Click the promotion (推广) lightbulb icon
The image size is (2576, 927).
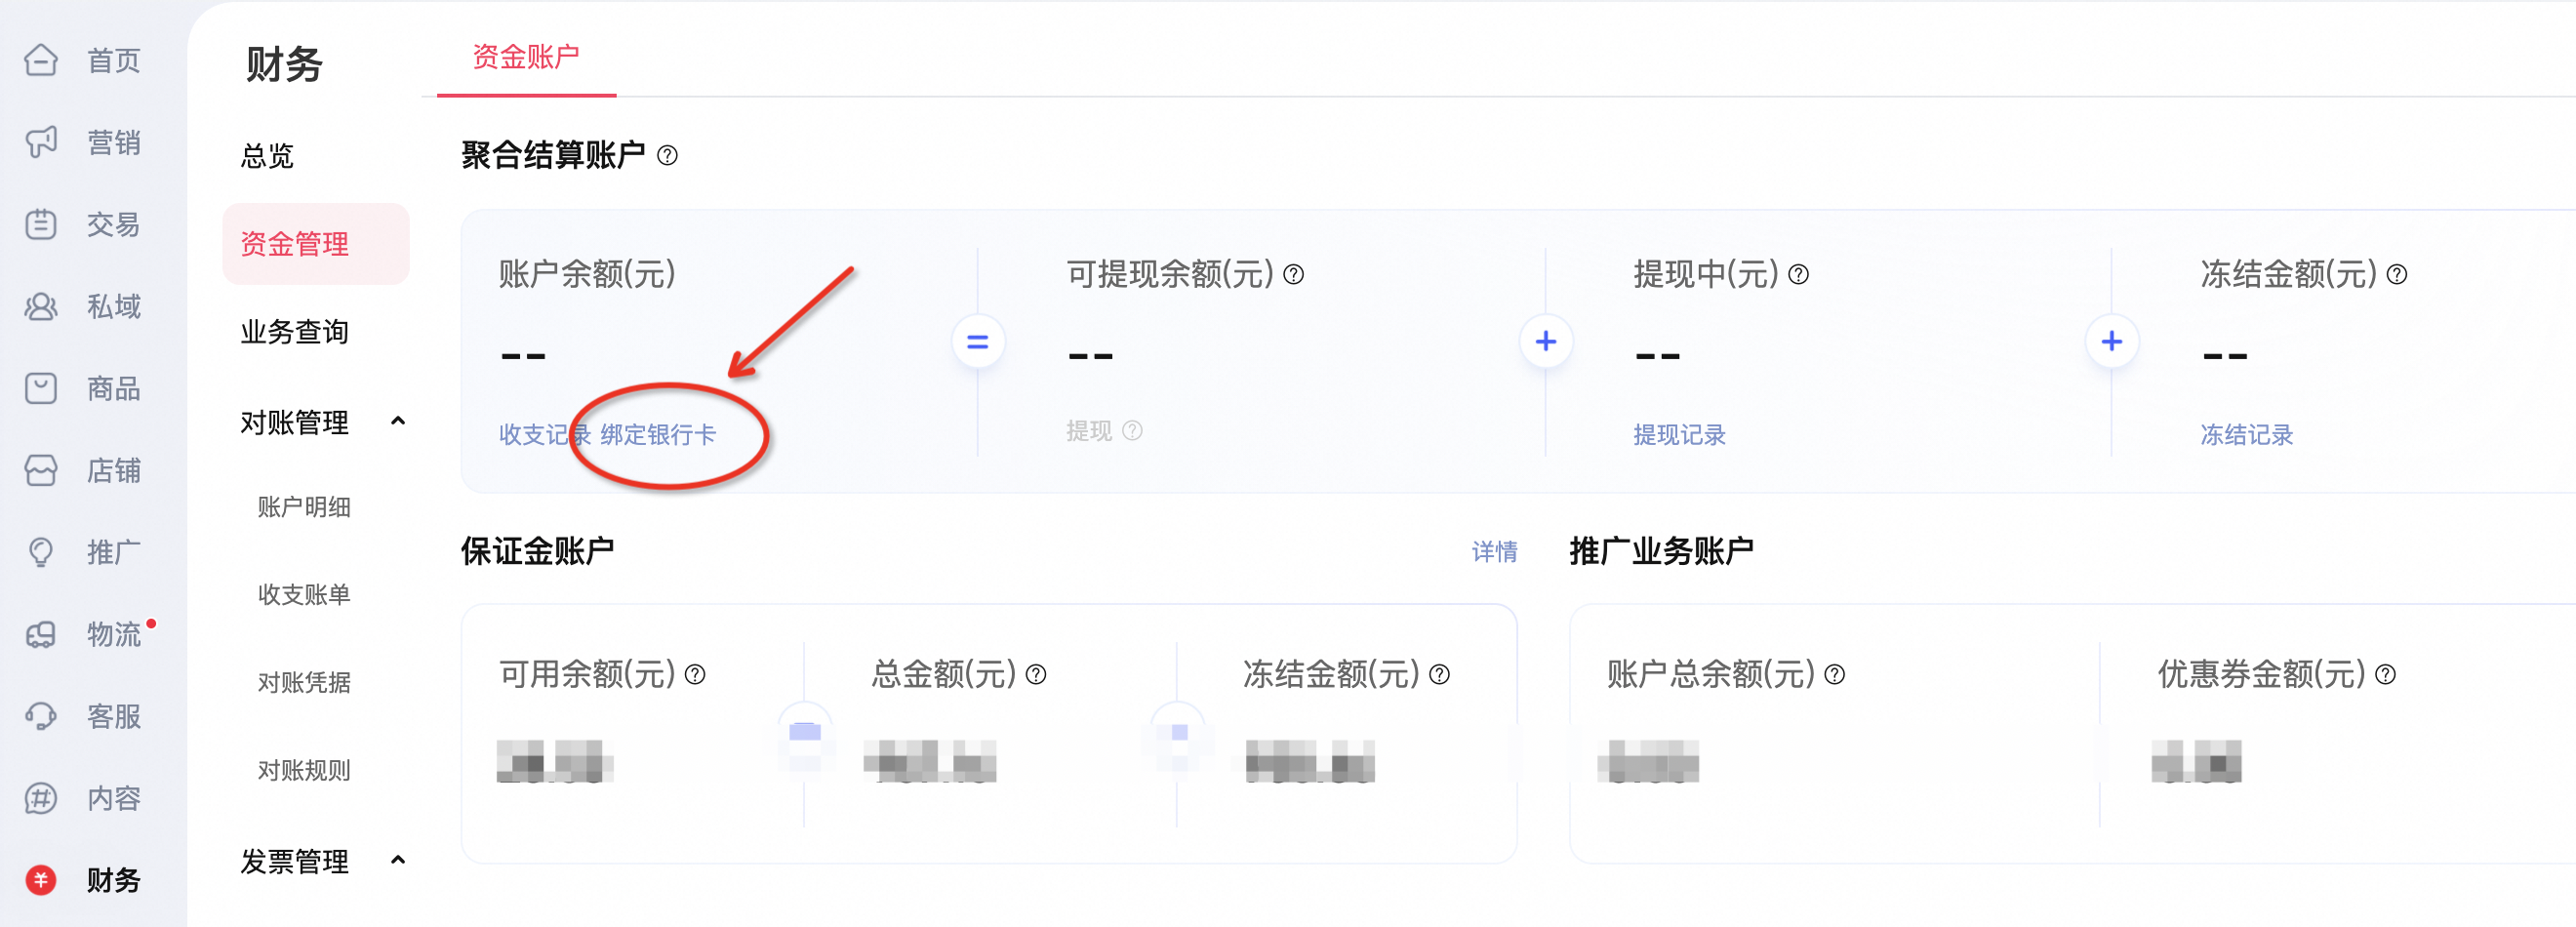pyautogui.click(x=41, y=552)
